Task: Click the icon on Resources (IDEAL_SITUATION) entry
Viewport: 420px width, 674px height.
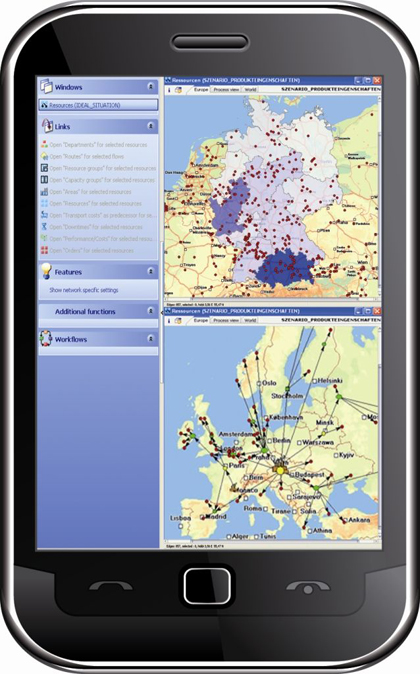Action: point(44,105)
